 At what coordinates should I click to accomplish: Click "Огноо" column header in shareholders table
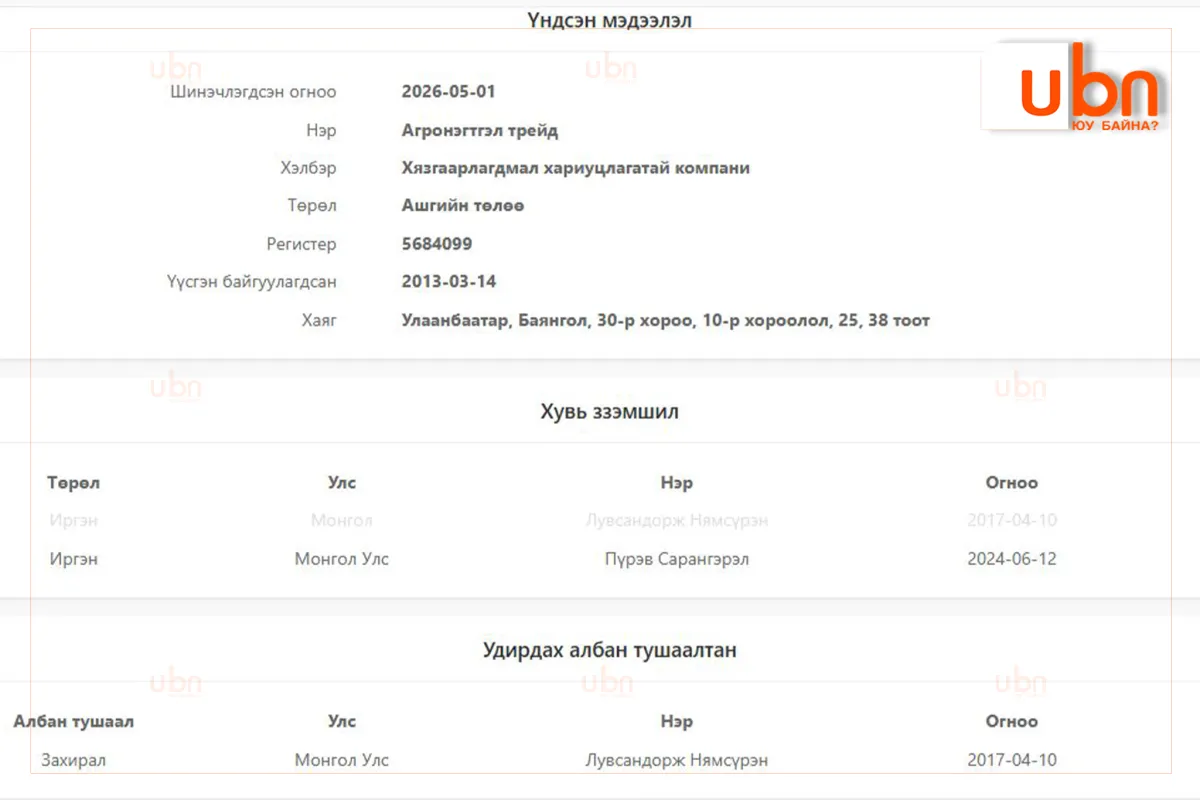(1012, 483)
